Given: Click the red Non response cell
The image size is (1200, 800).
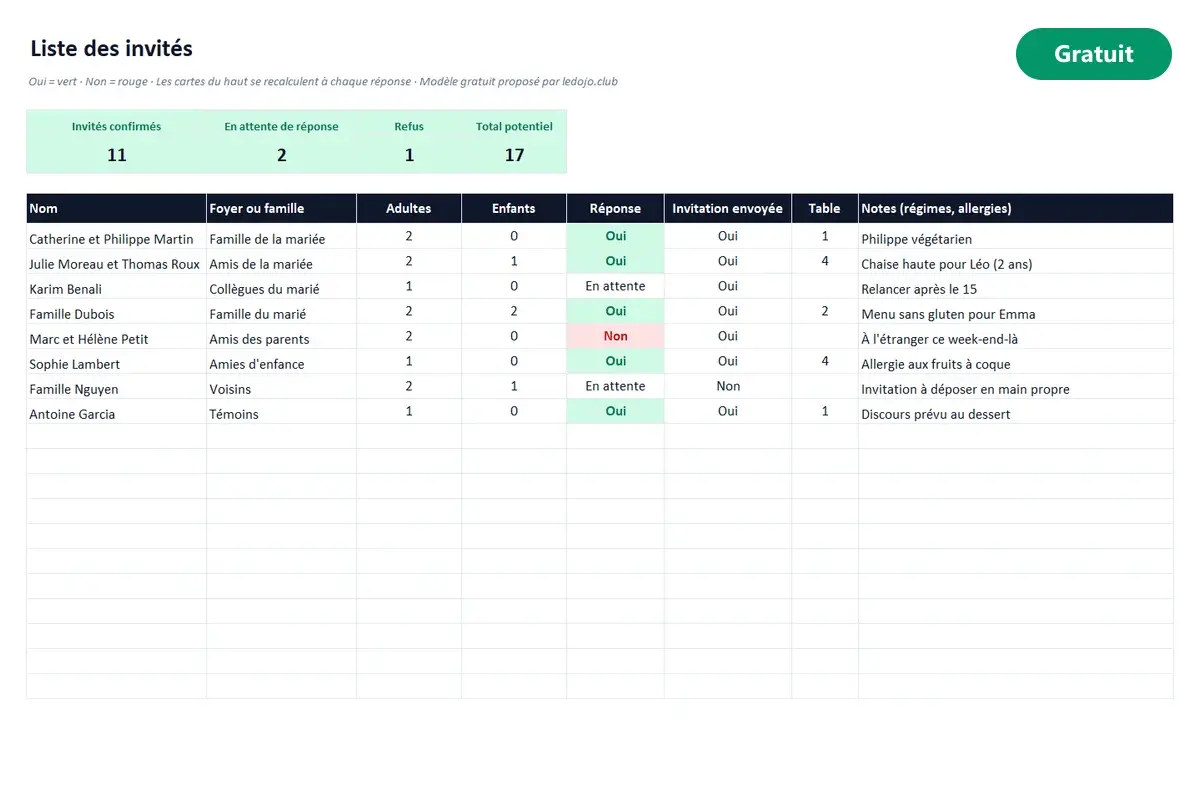Looking at the screenshot, I should 615,336.
